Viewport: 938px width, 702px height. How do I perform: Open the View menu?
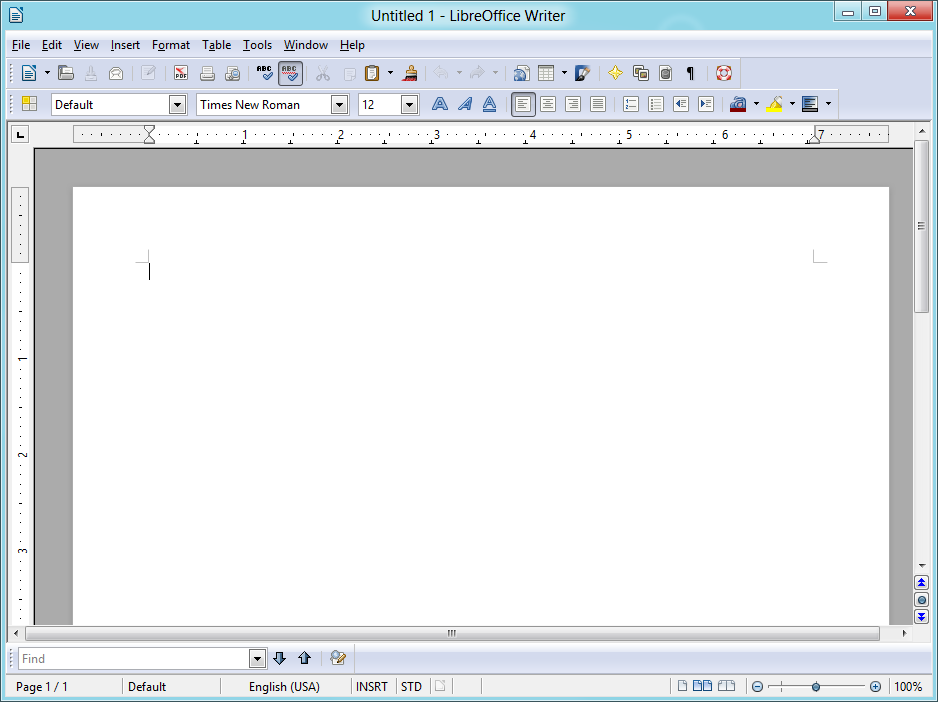click(86, 45)
